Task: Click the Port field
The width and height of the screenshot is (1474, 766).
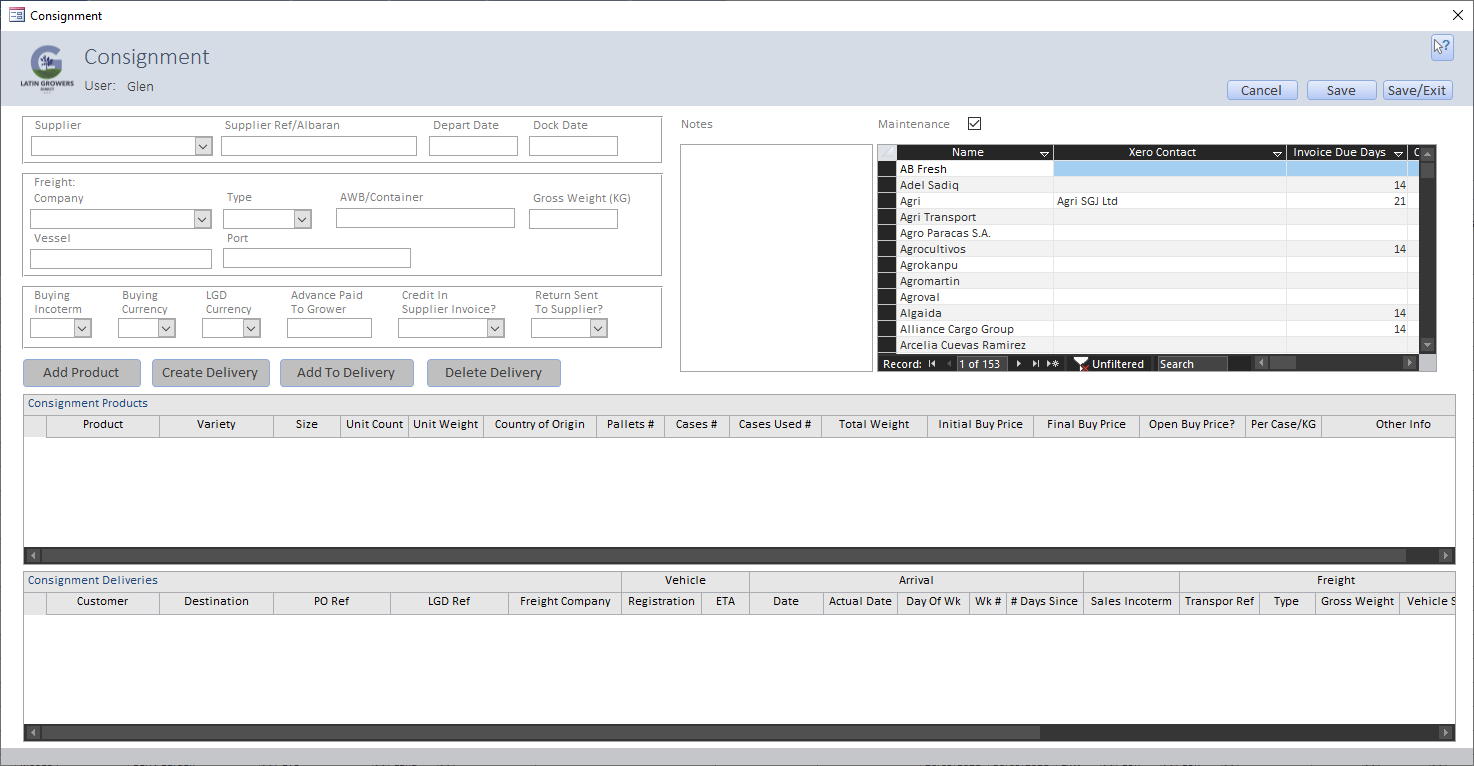Action: click(x=317, y=258)
